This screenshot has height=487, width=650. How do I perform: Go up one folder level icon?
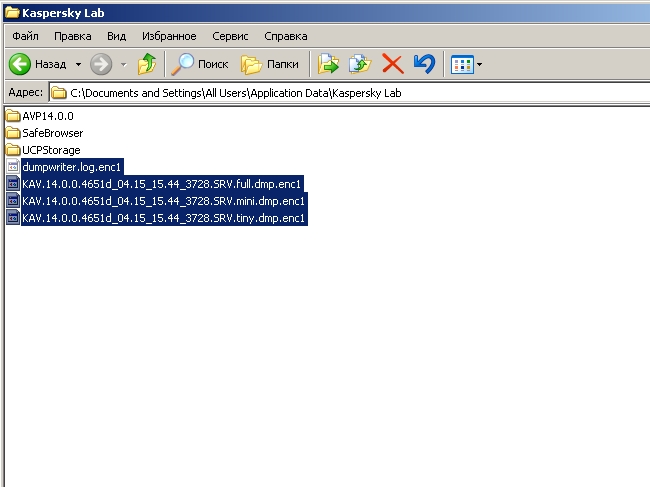(147, 64)
